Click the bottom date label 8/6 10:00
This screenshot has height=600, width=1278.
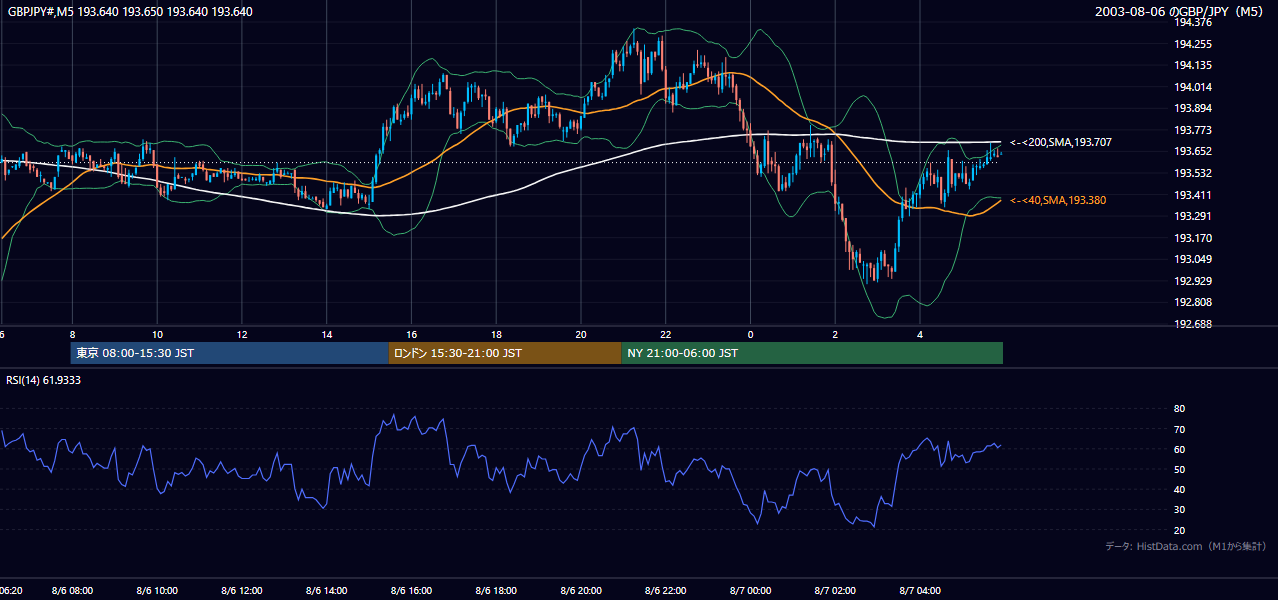click(157, 591)
